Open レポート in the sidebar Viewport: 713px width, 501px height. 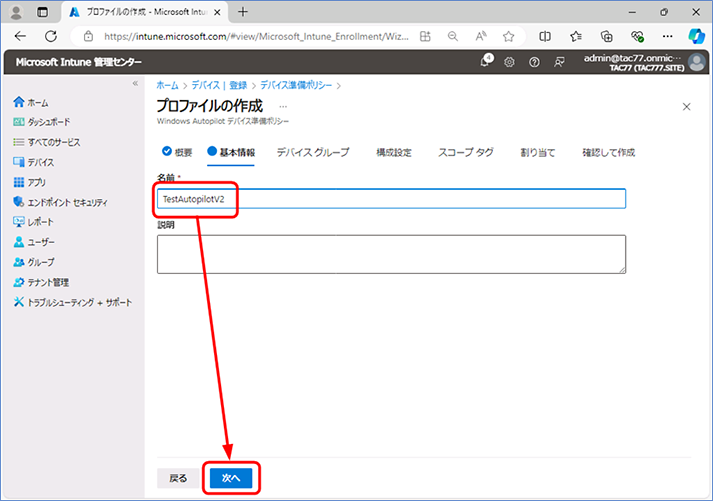pos(33,222)
